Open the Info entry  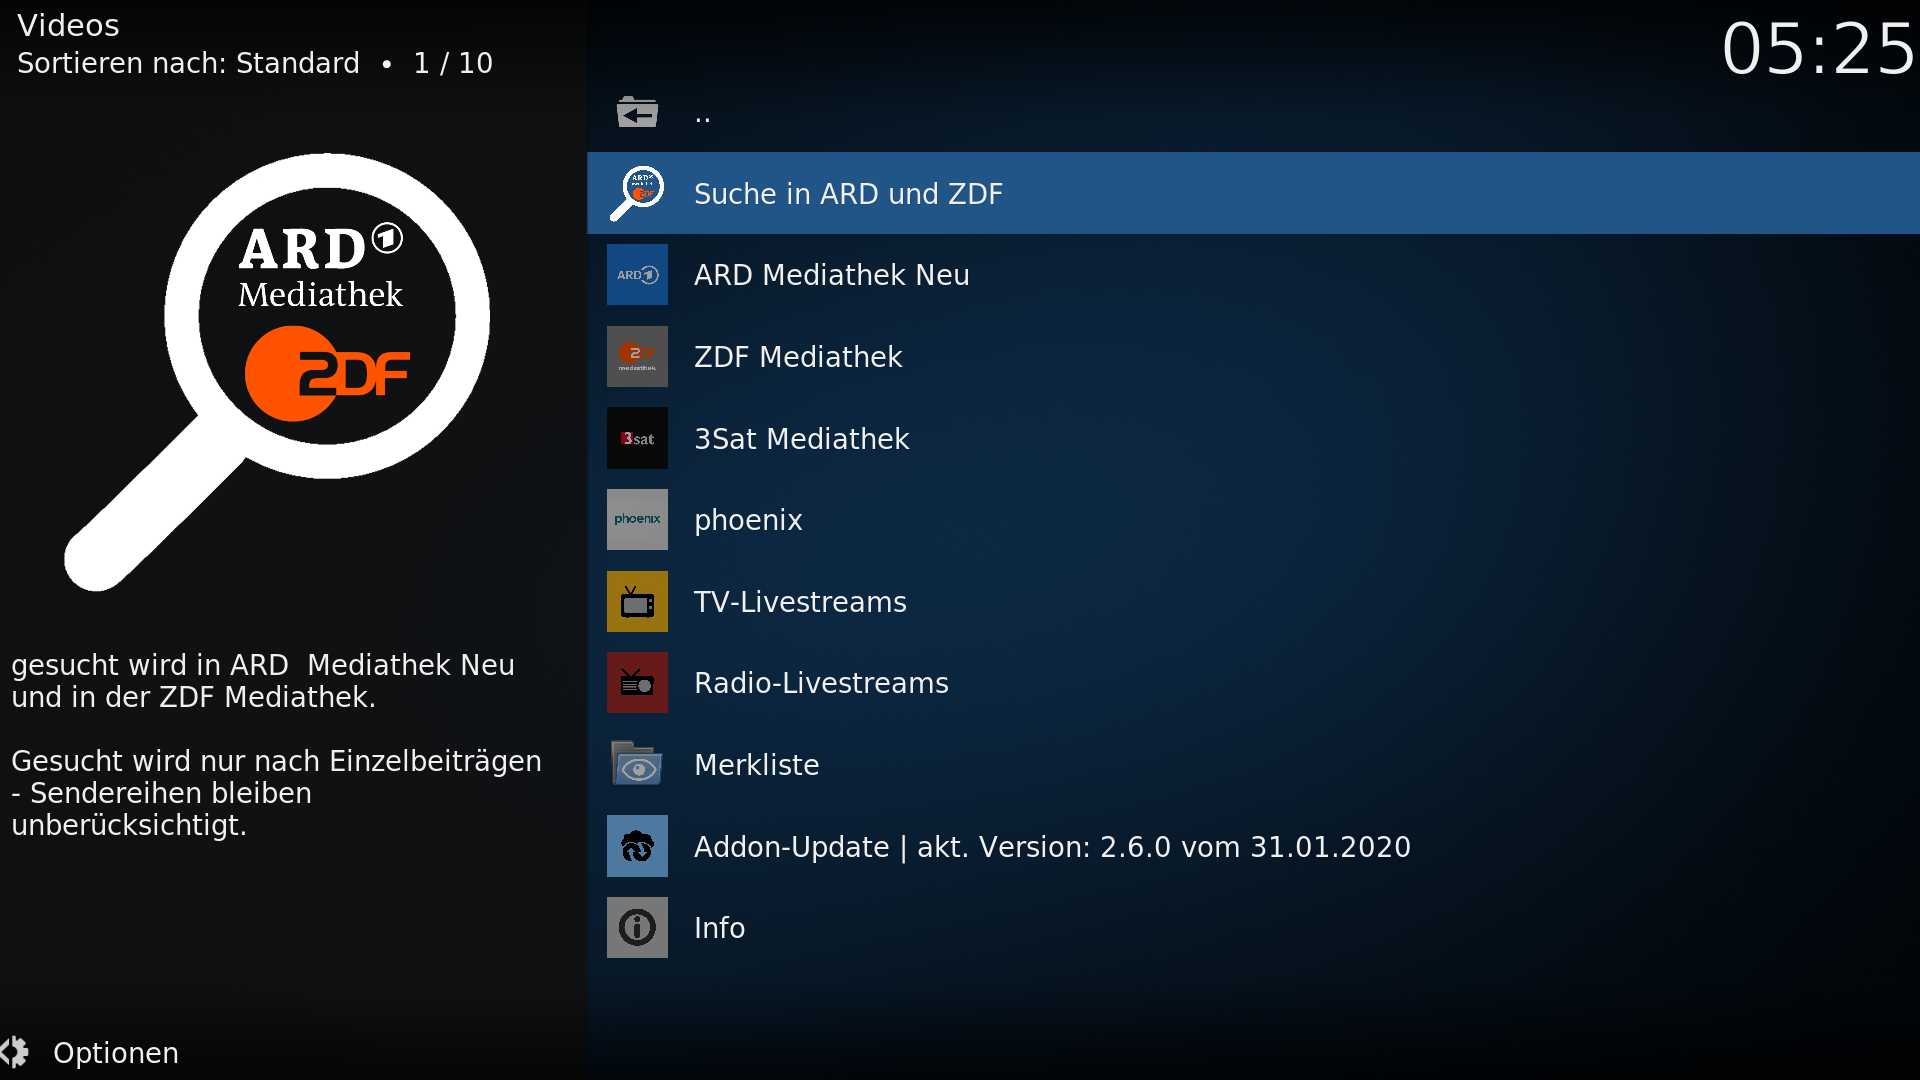click(x=1253, y=927)
